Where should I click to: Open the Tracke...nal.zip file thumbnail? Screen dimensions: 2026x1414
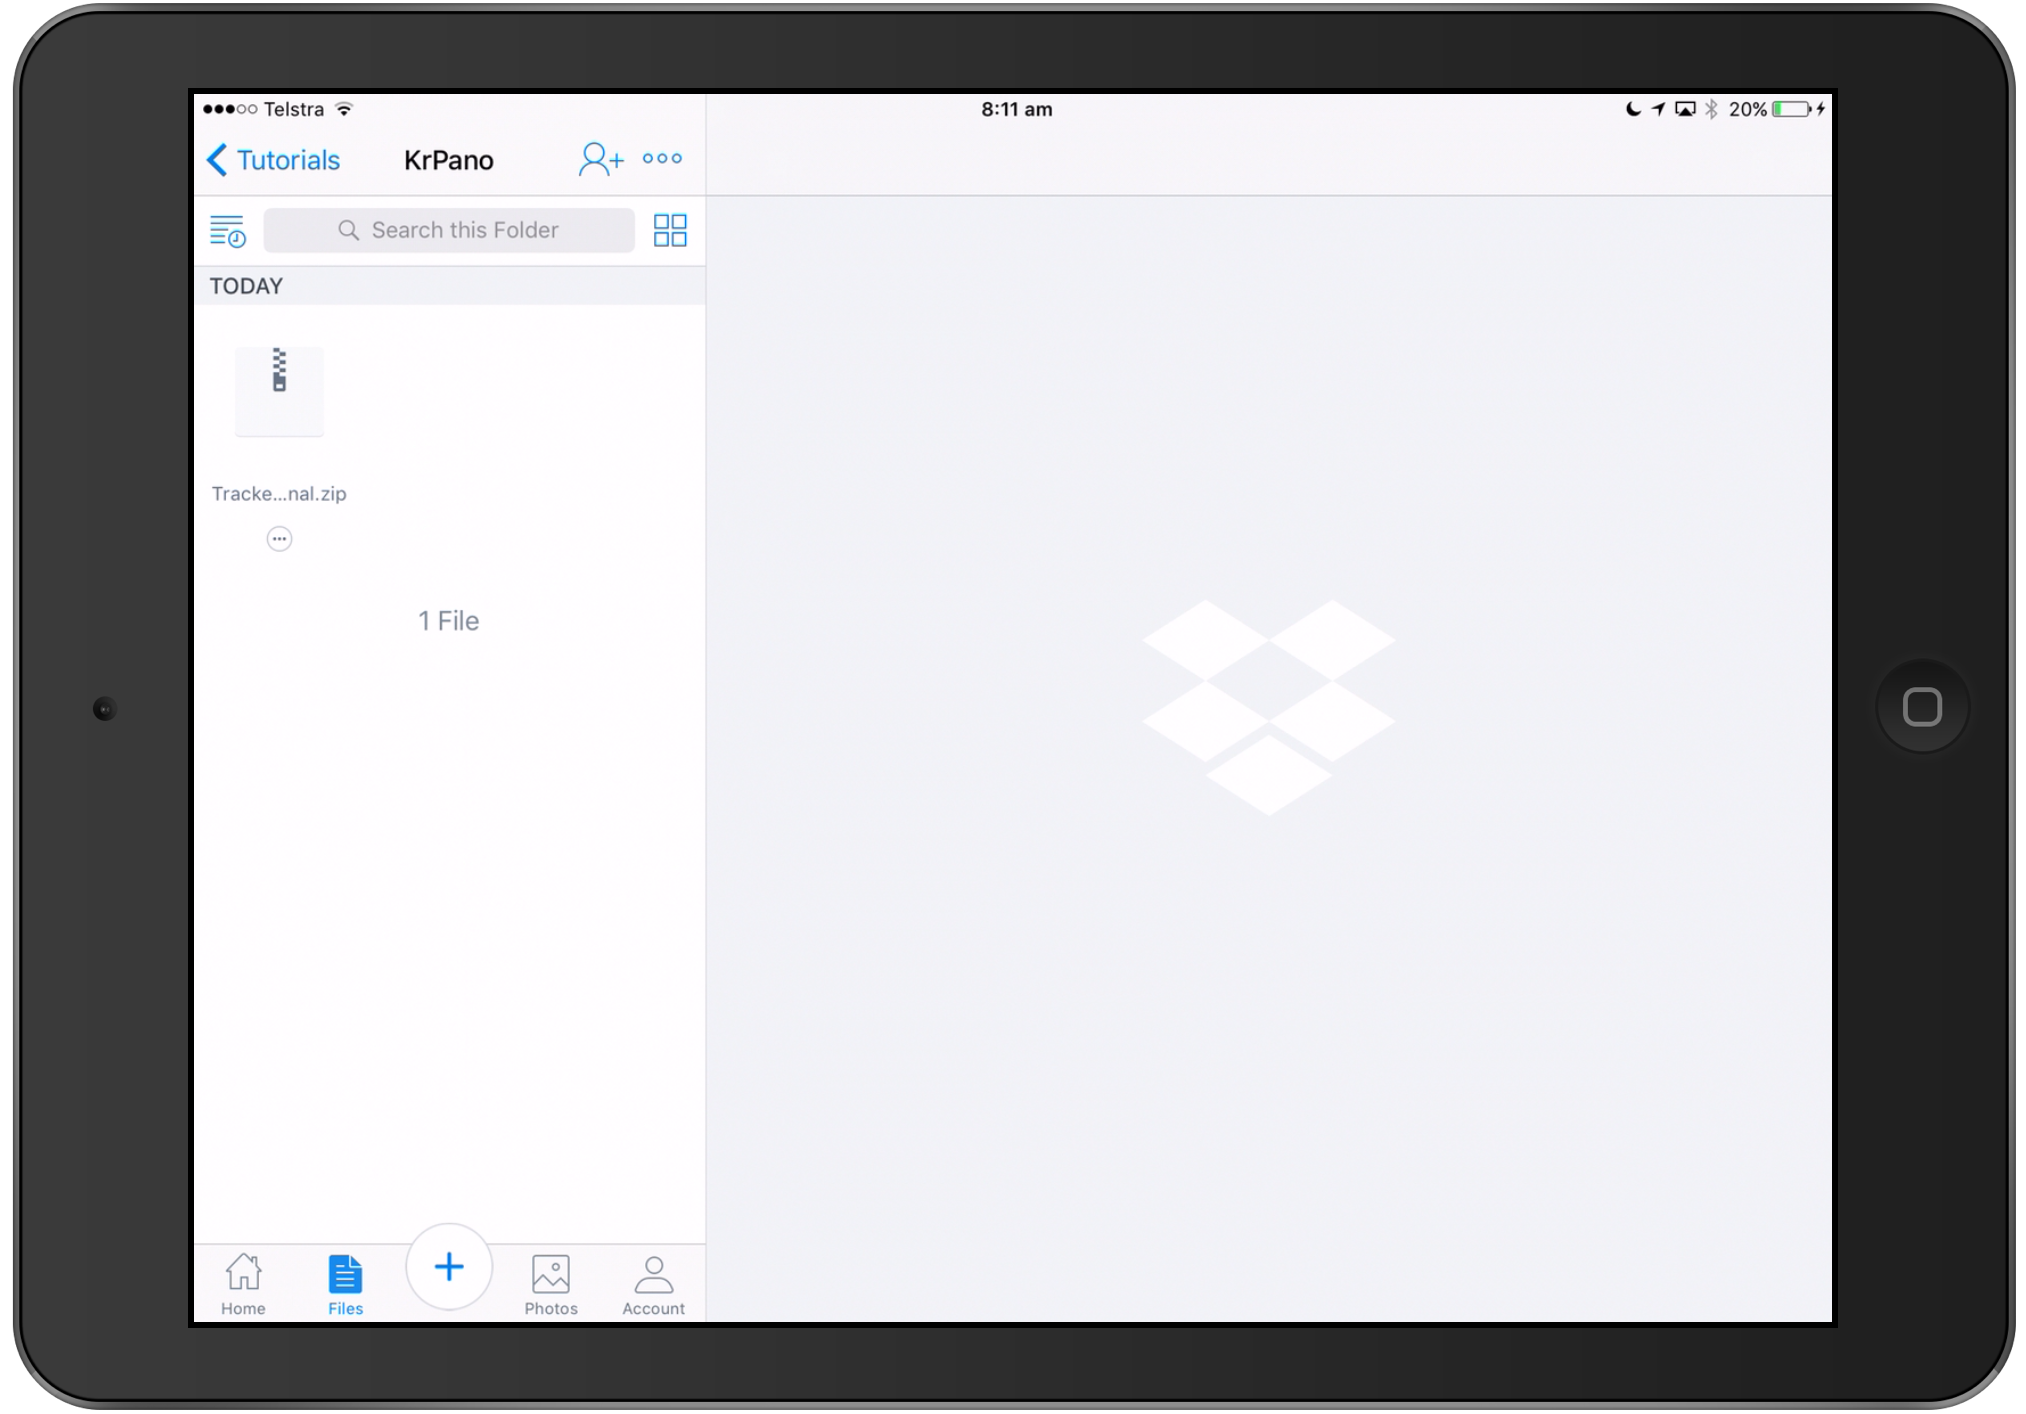pyautogui.click(x=279, y=391)
